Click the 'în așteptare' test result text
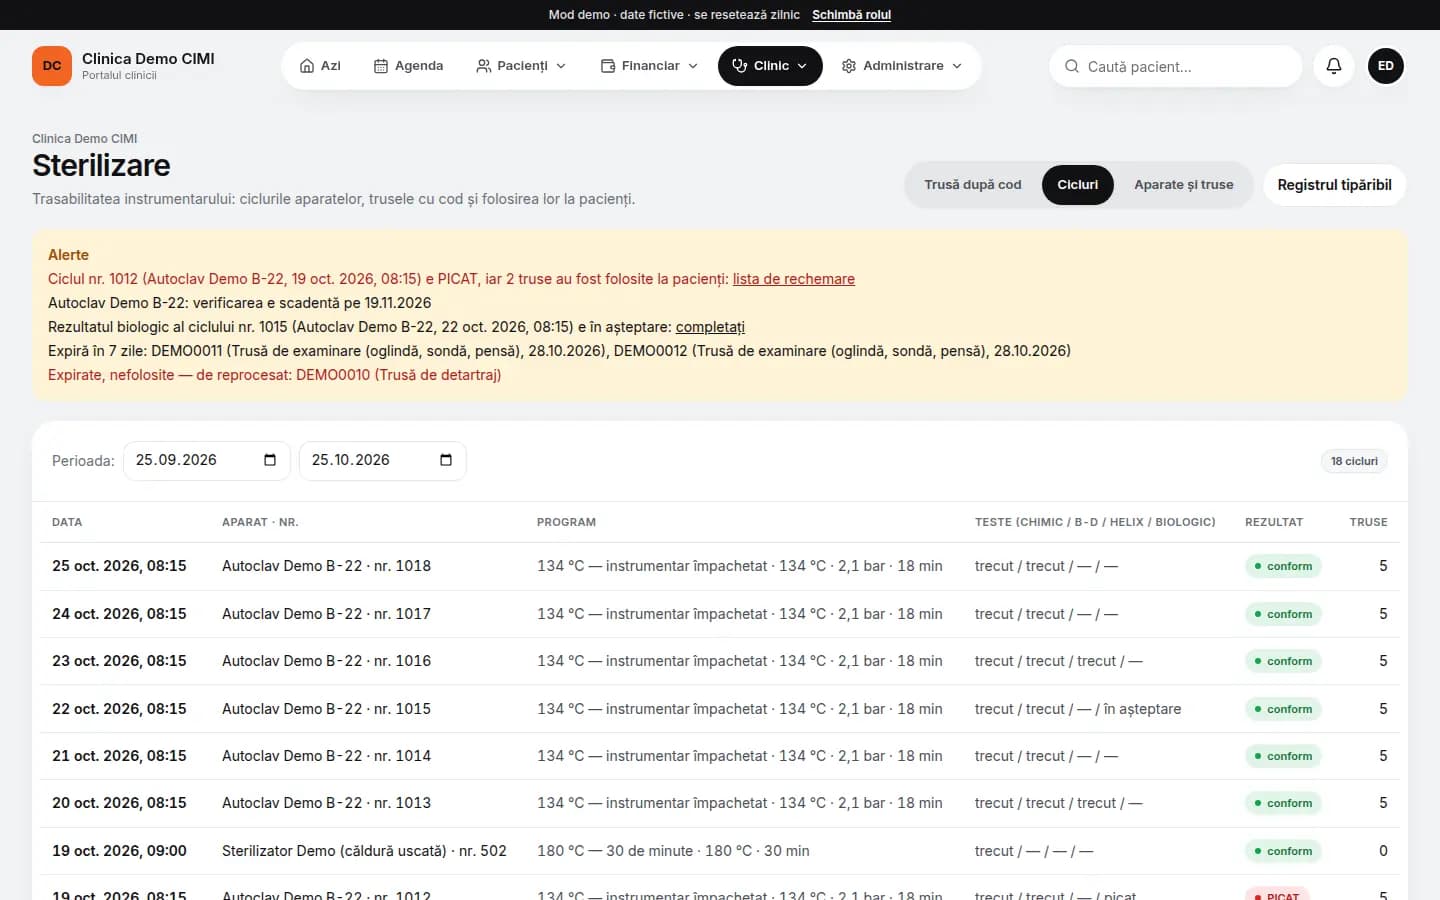This screenshot has height=900, width=1440. pyautogui.click(x=1142, y=709)
